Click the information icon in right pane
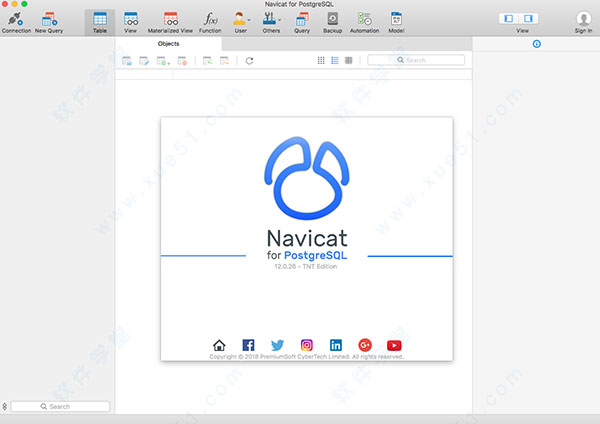Viewport: 600px width, 424px height. pyautogui.click(x=537, y=44)
